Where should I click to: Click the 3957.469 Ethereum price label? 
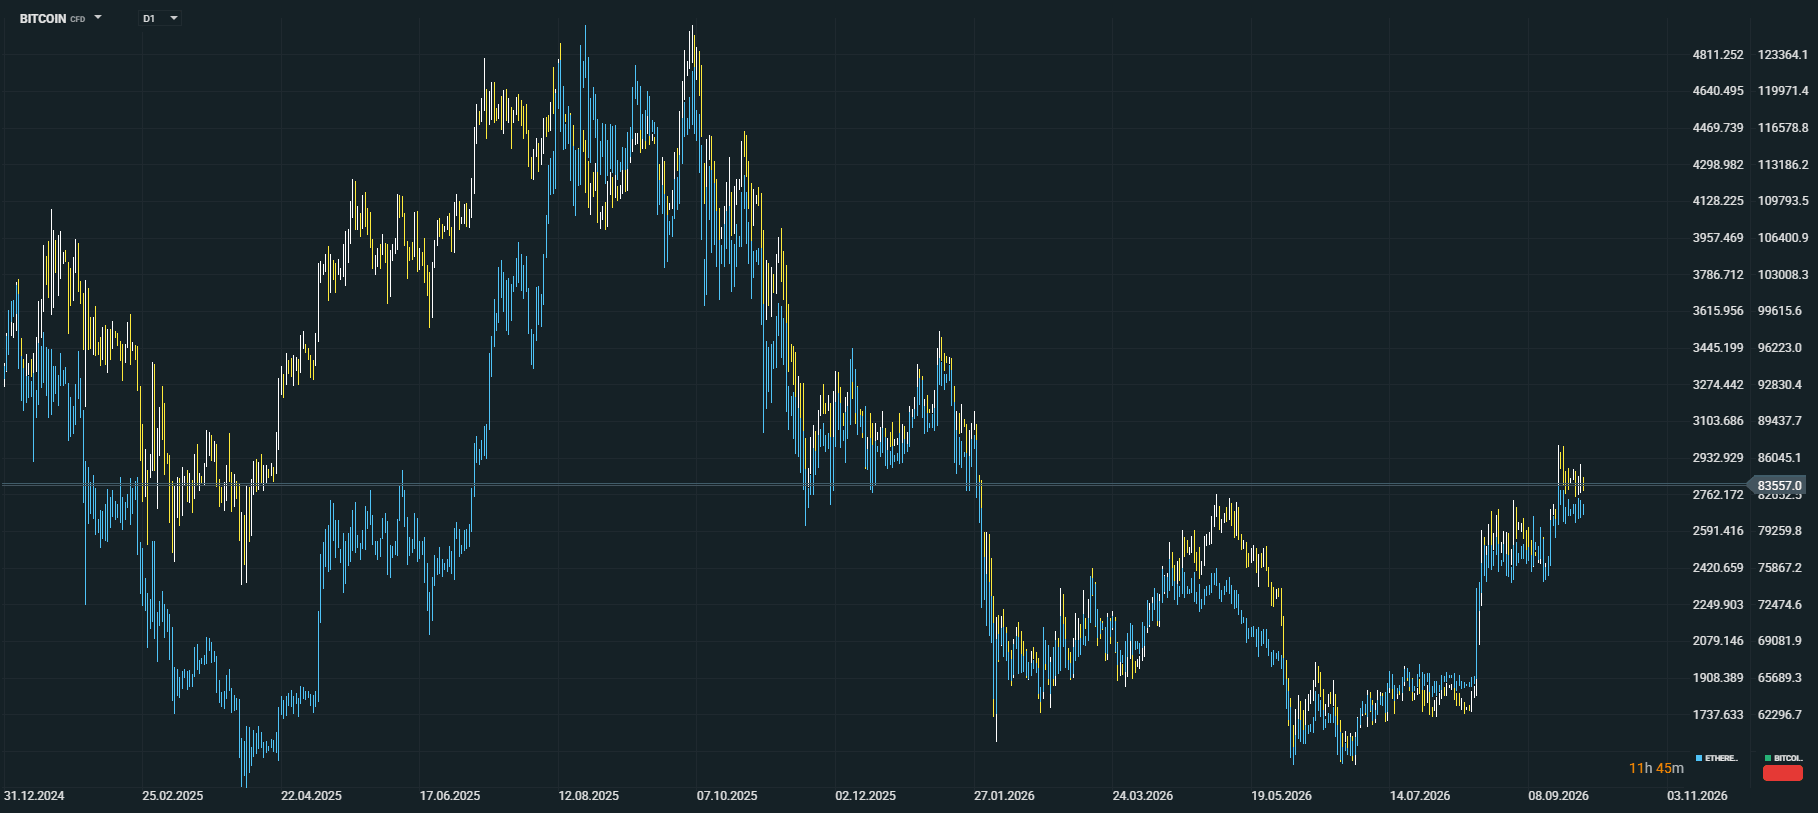coord(1718,238)
